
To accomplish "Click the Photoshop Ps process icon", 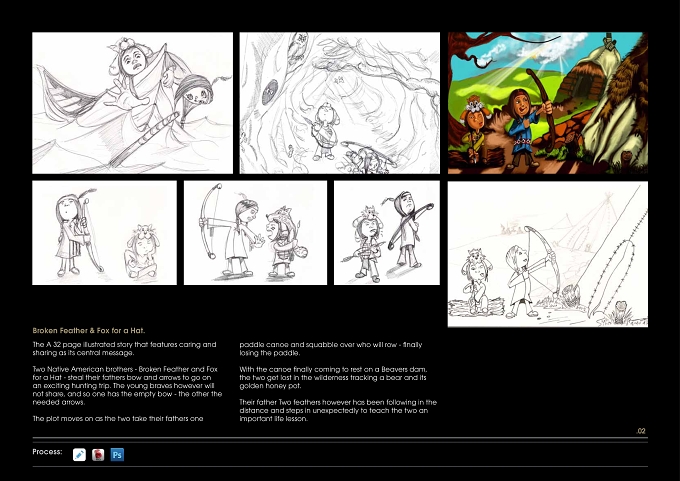I will pos(117,455).
